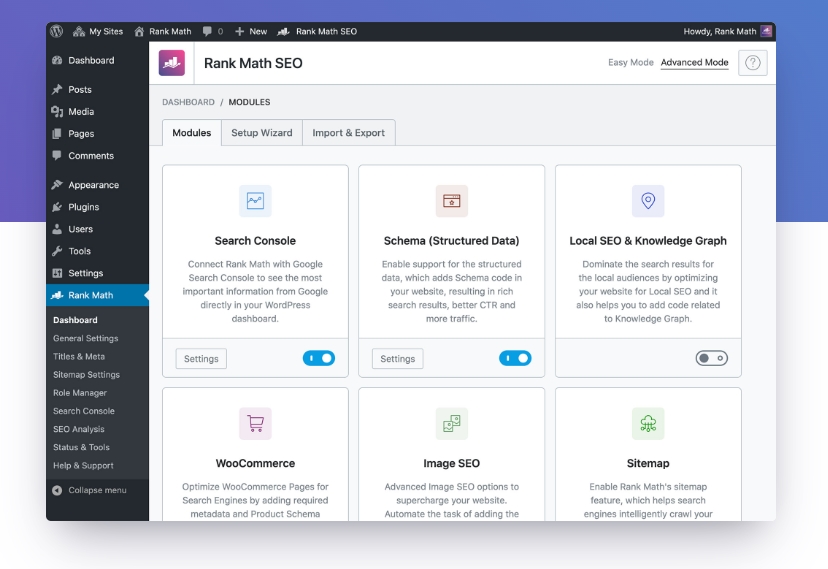Click the Comments icon in sidebar
This screenshot has height=569, width=828.
pos(57,155)
